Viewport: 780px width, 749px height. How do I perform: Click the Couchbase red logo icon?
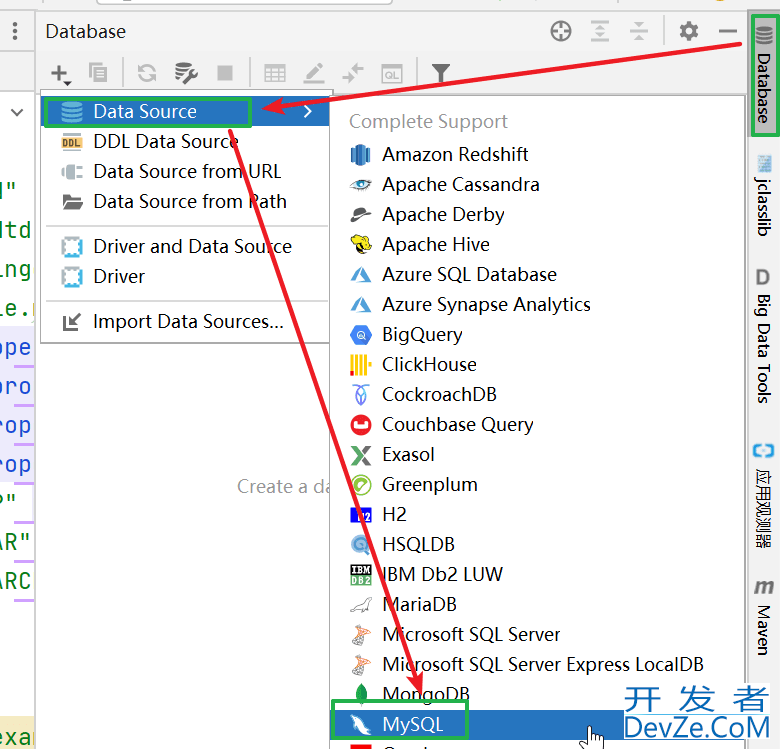tap(361, 425)
